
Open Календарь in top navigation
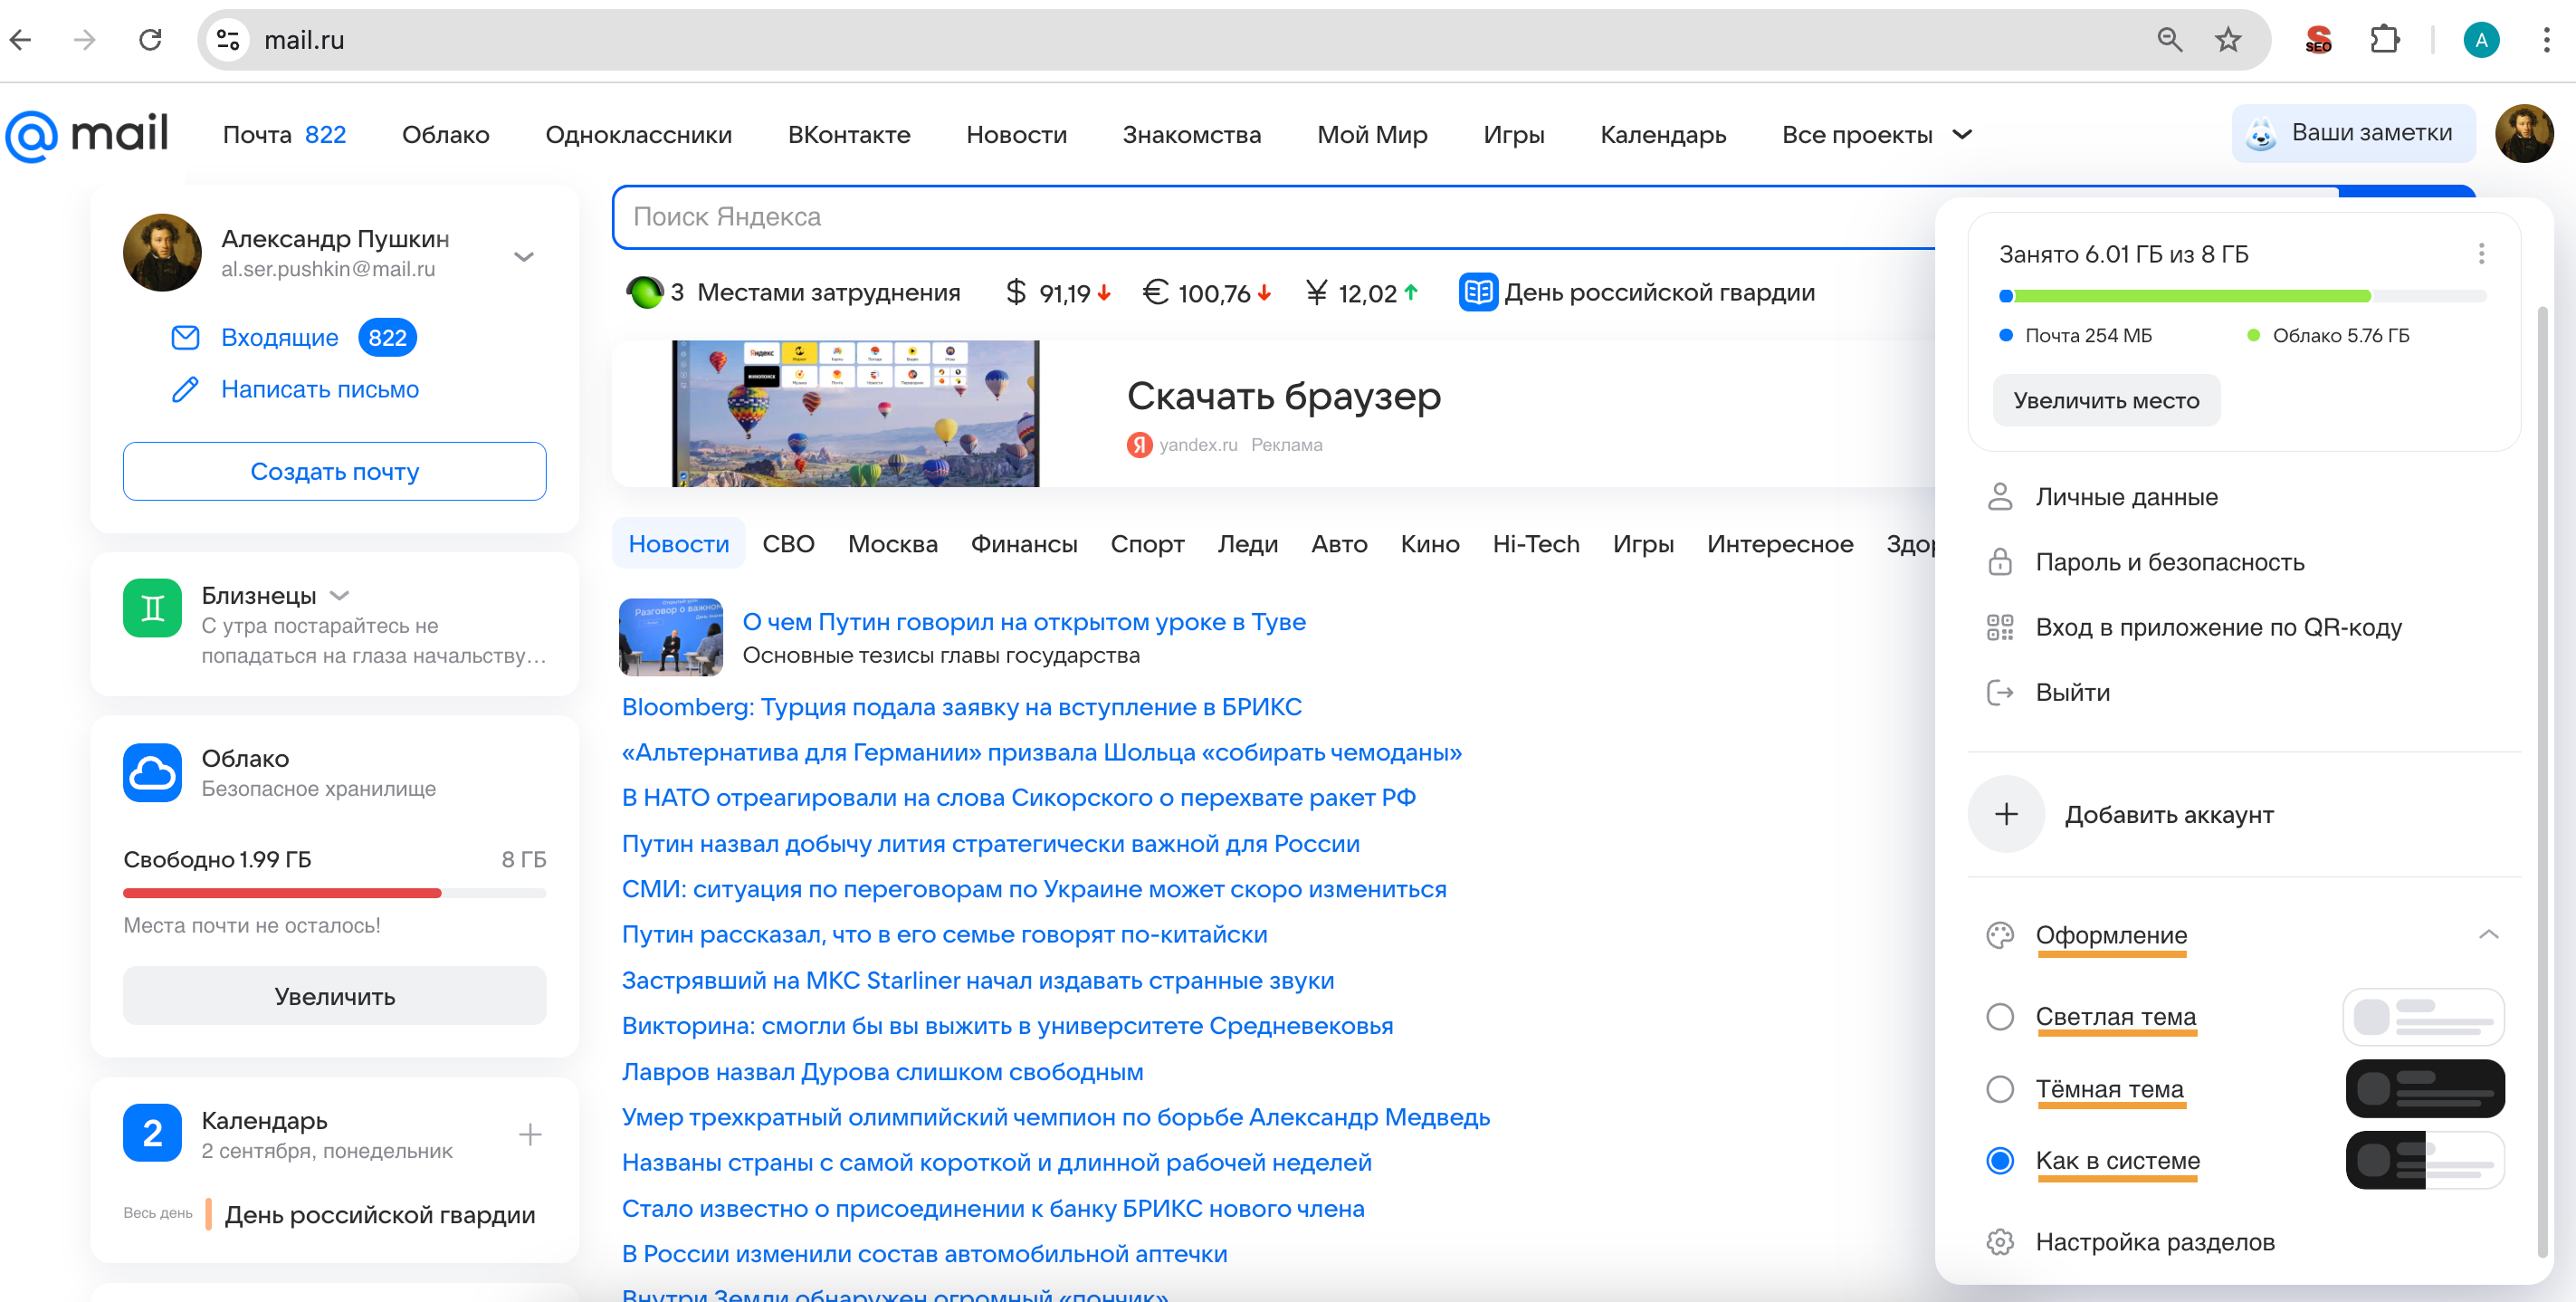1662,135
